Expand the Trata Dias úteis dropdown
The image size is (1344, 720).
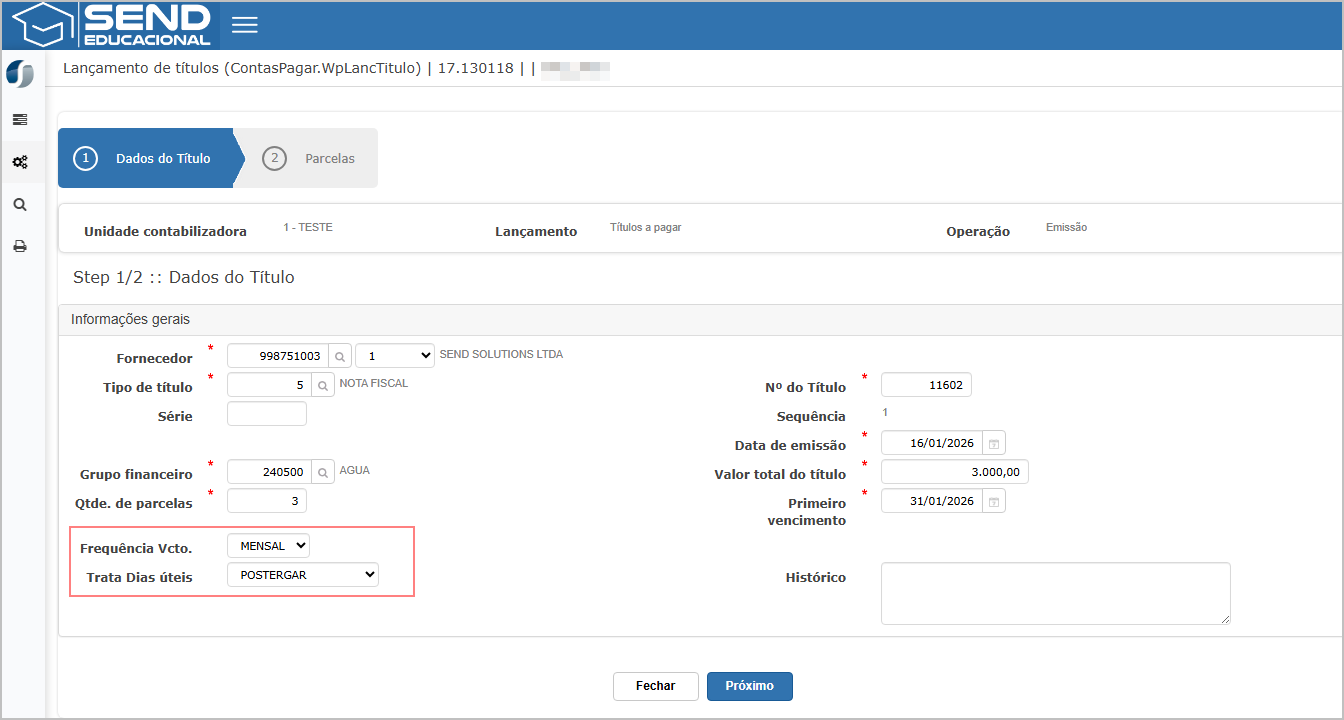click(302, 575)
